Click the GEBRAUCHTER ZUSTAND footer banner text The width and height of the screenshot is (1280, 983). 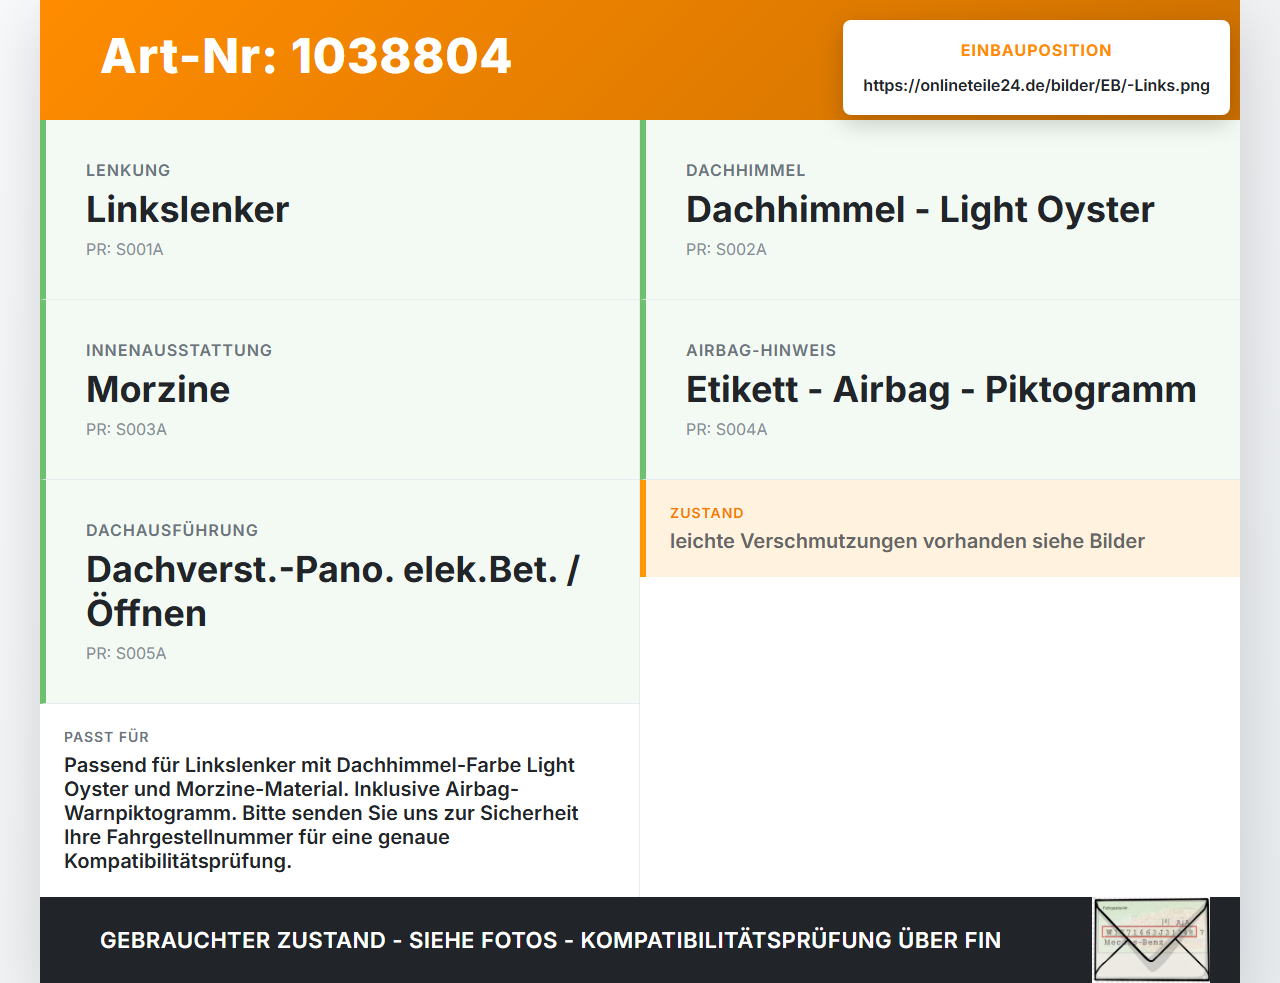tap(550, 940)
